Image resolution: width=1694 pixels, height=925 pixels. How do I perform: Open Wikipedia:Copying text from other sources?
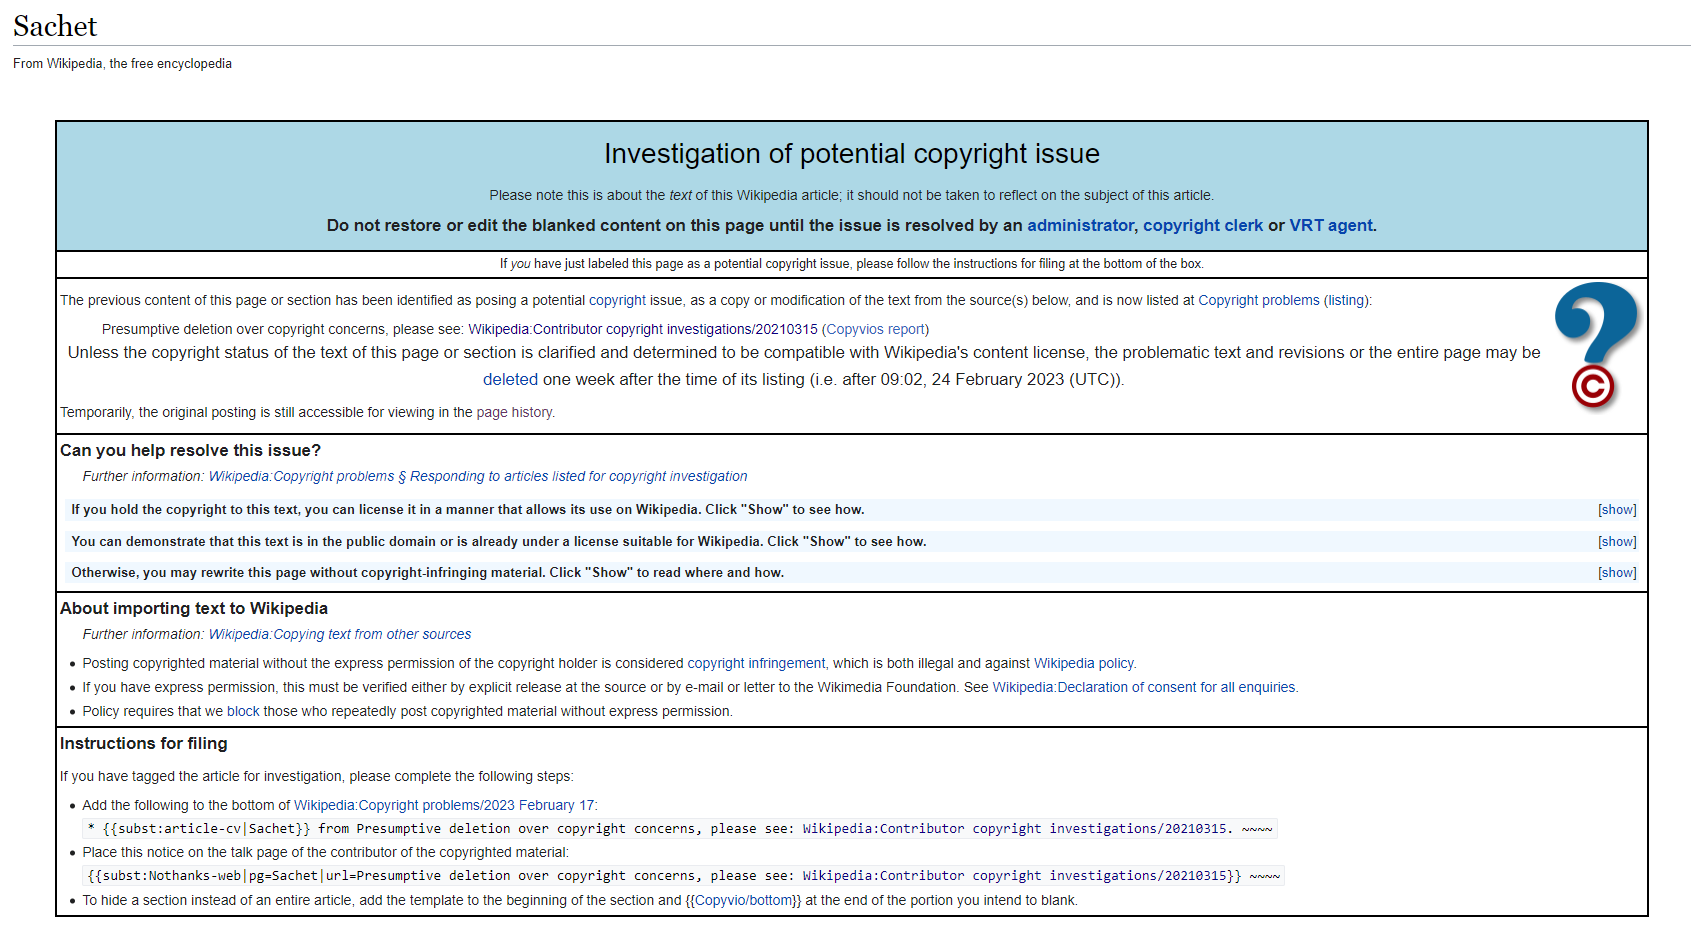[x=340, y=635]
